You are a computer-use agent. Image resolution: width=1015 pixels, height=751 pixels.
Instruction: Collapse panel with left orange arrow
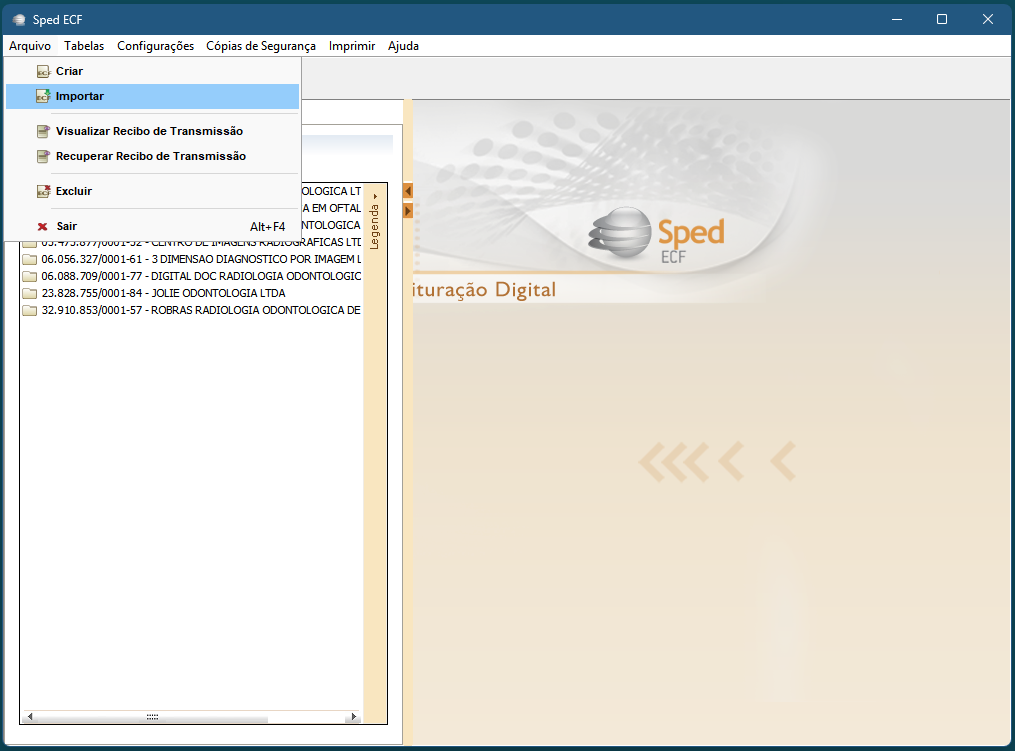pos(408,191)
